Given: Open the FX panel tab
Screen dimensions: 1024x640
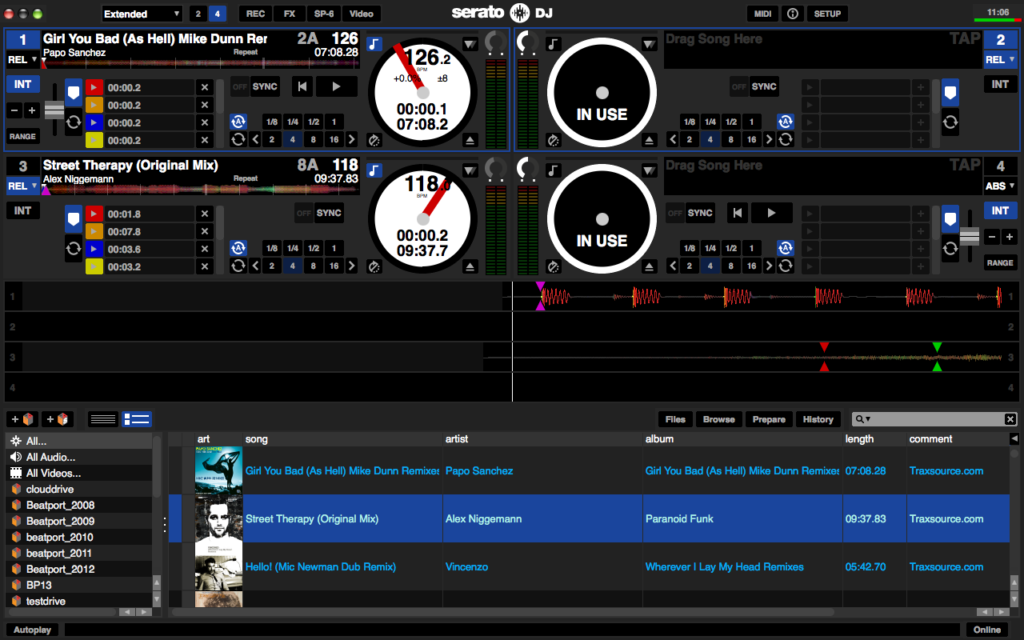Looking at the screenshot, I should [x=289, y=14].
